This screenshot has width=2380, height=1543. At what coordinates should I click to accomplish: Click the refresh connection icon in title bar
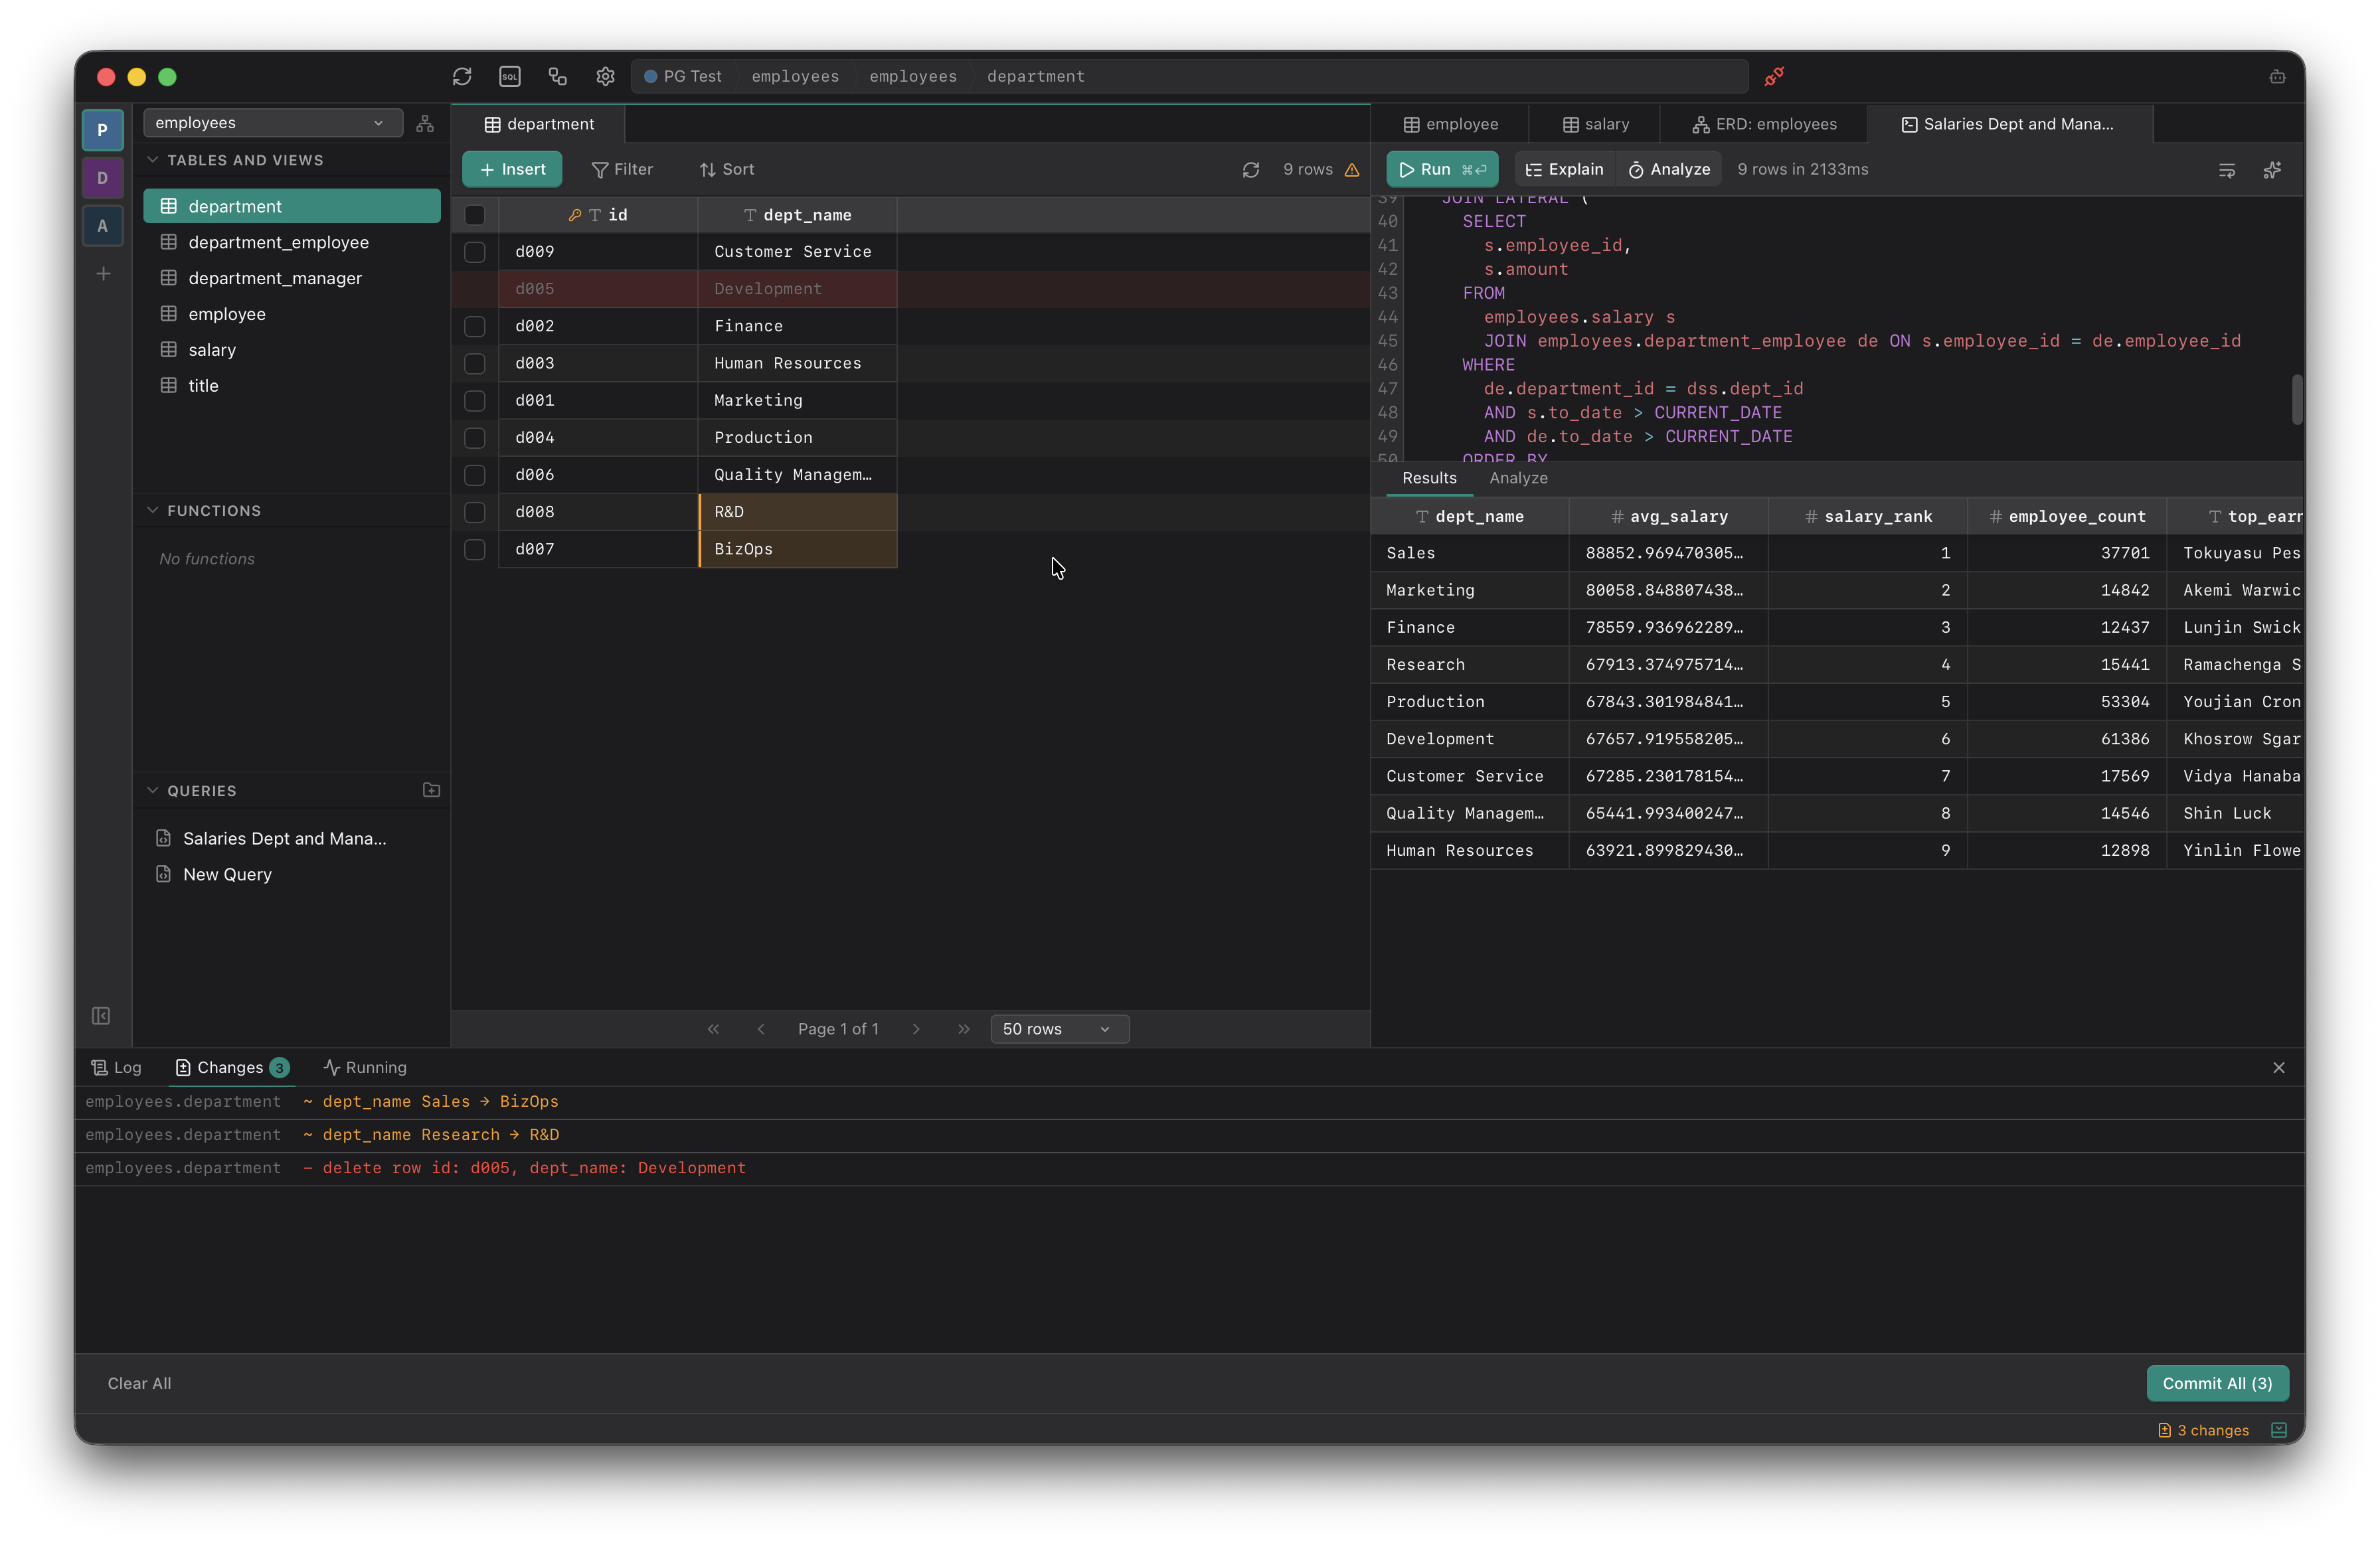[461, 76]
